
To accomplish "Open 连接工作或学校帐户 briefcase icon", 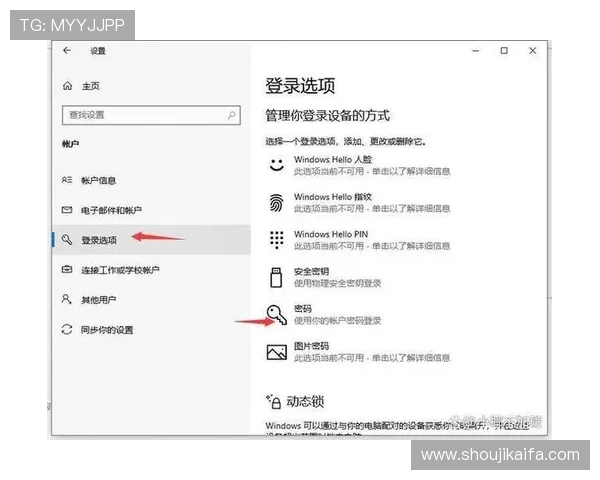I will pos(67,269).
